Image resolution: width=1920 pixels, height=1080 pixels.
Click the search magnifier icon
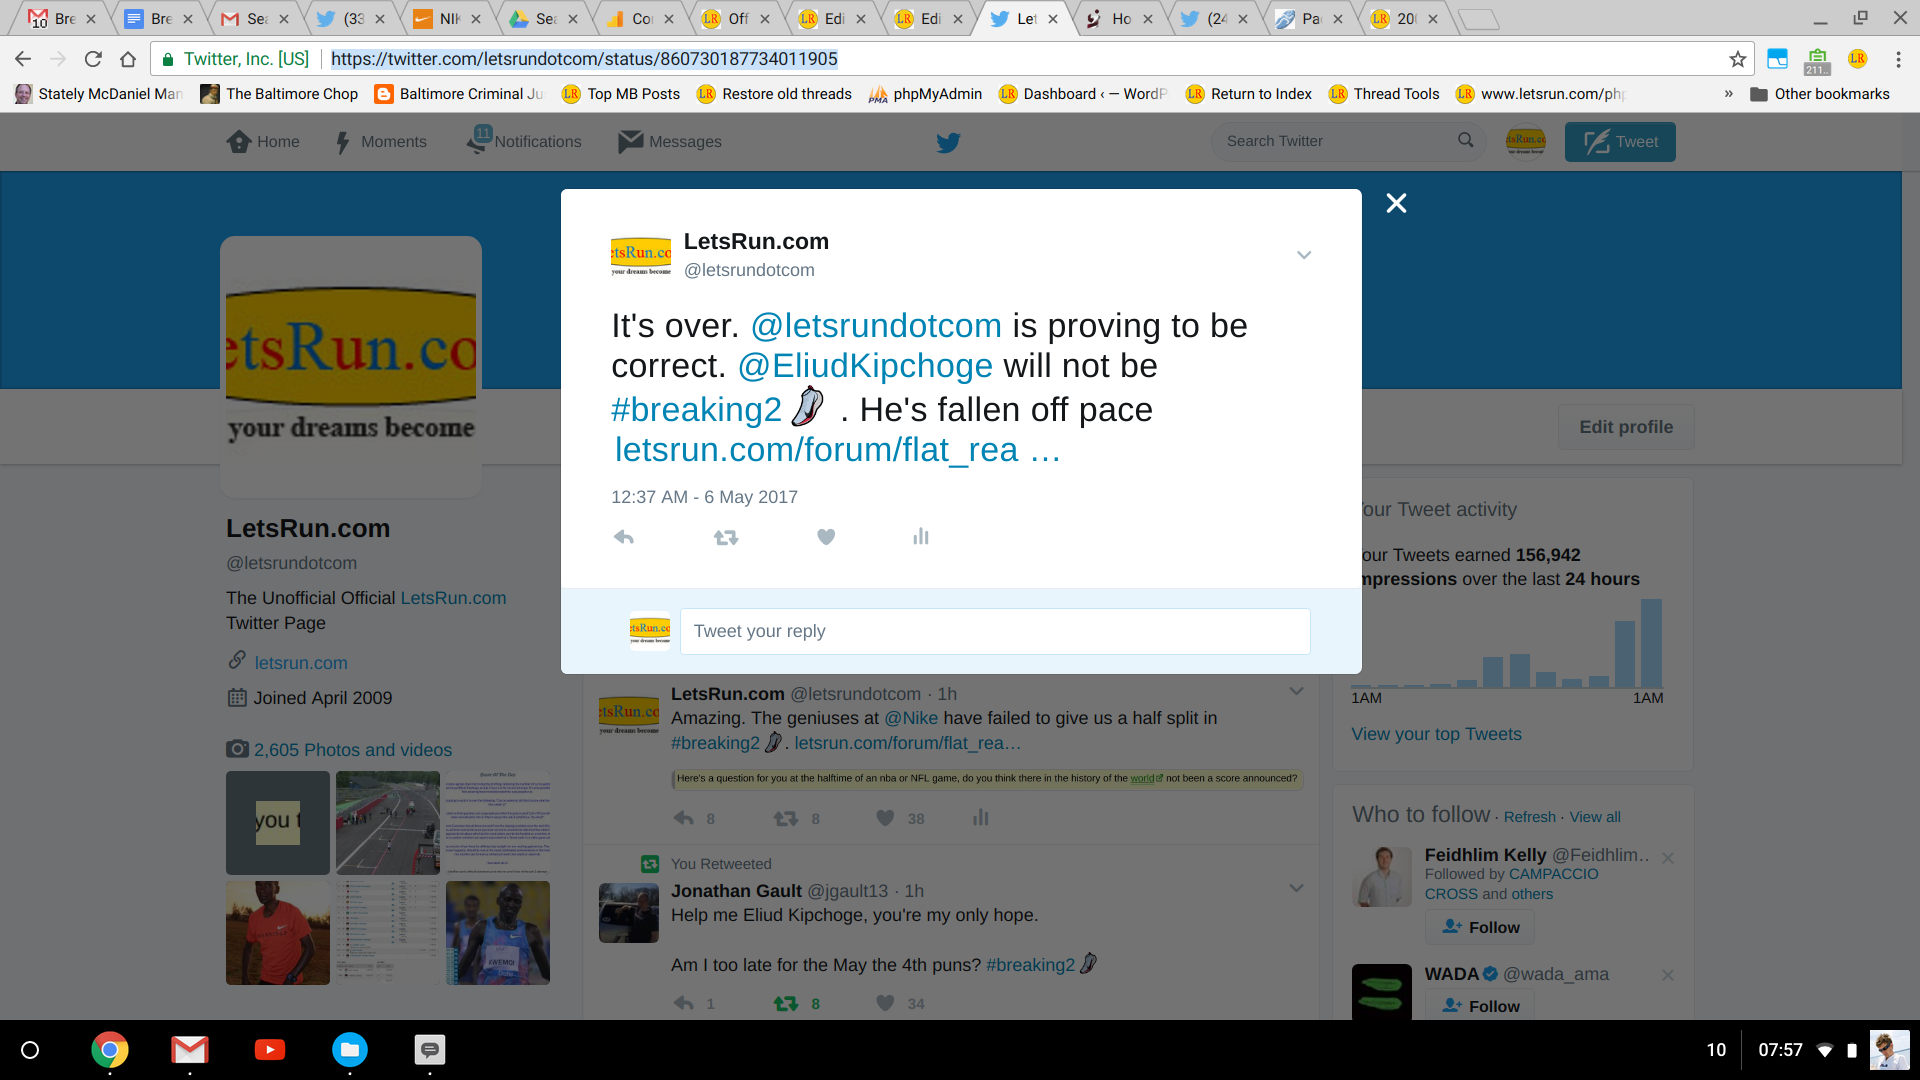(1465, 141)
